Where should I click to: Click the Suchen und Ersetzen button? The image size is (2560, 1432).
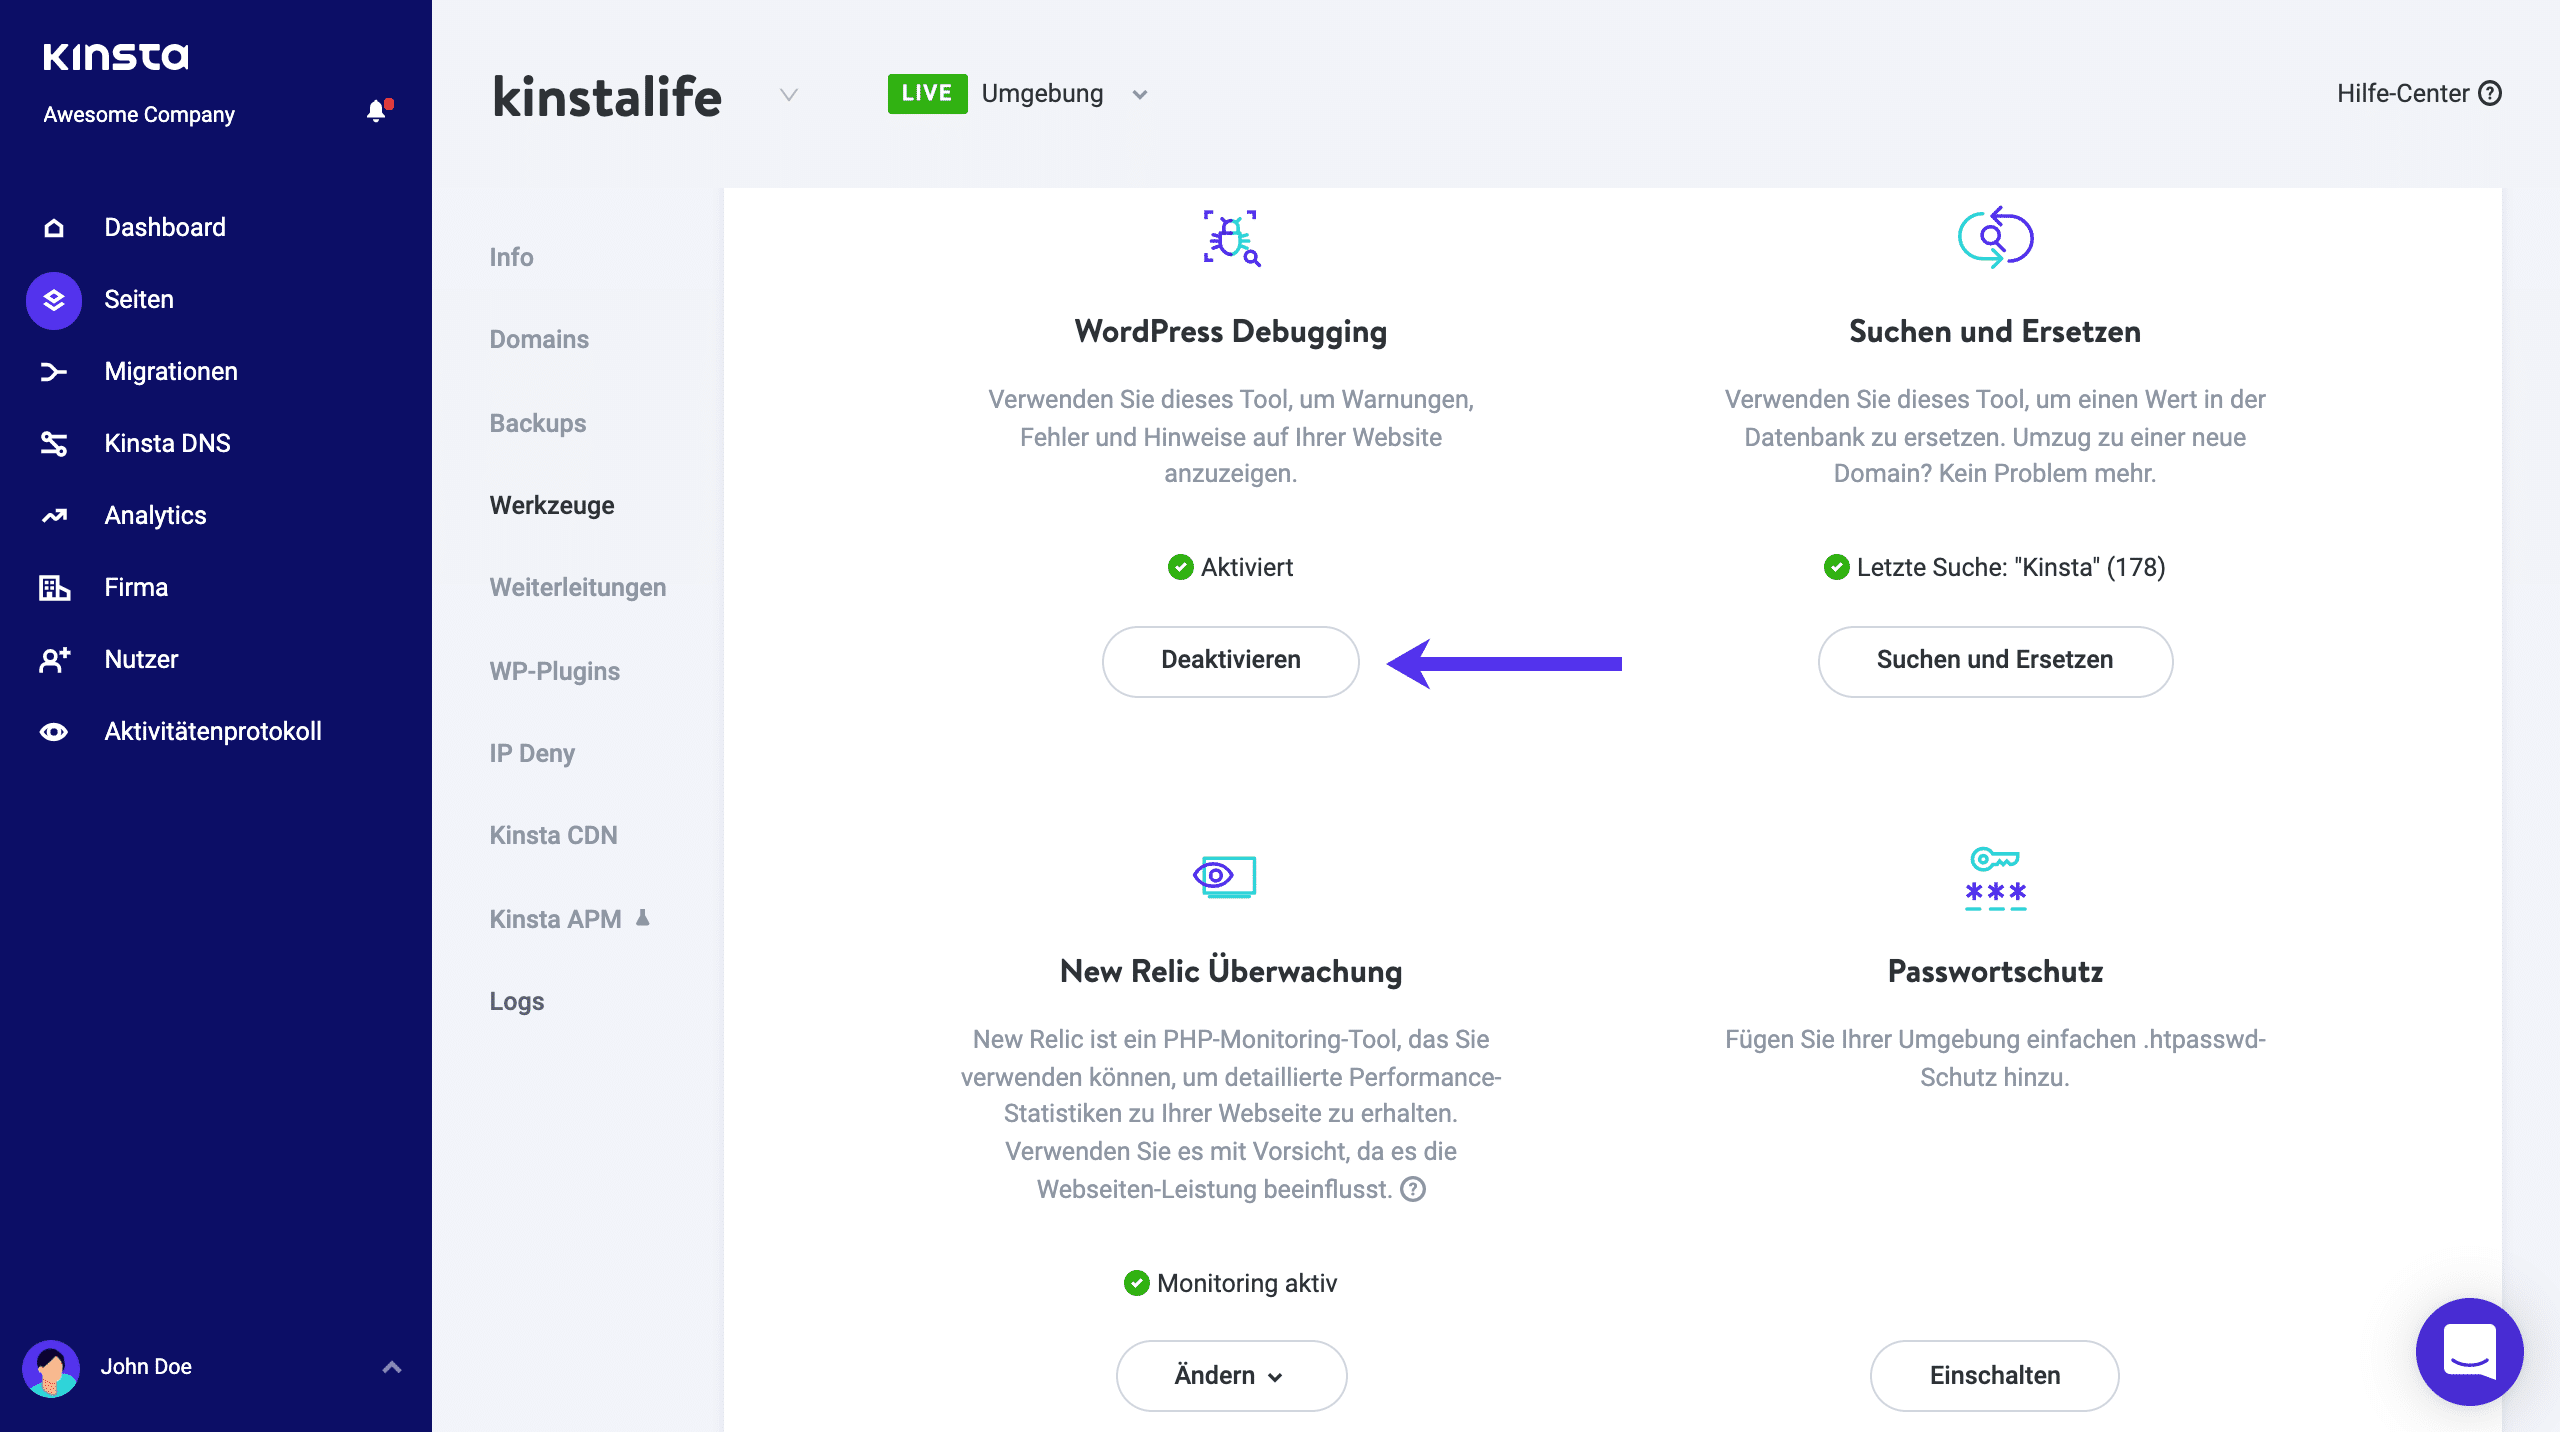click(1994, 661)
